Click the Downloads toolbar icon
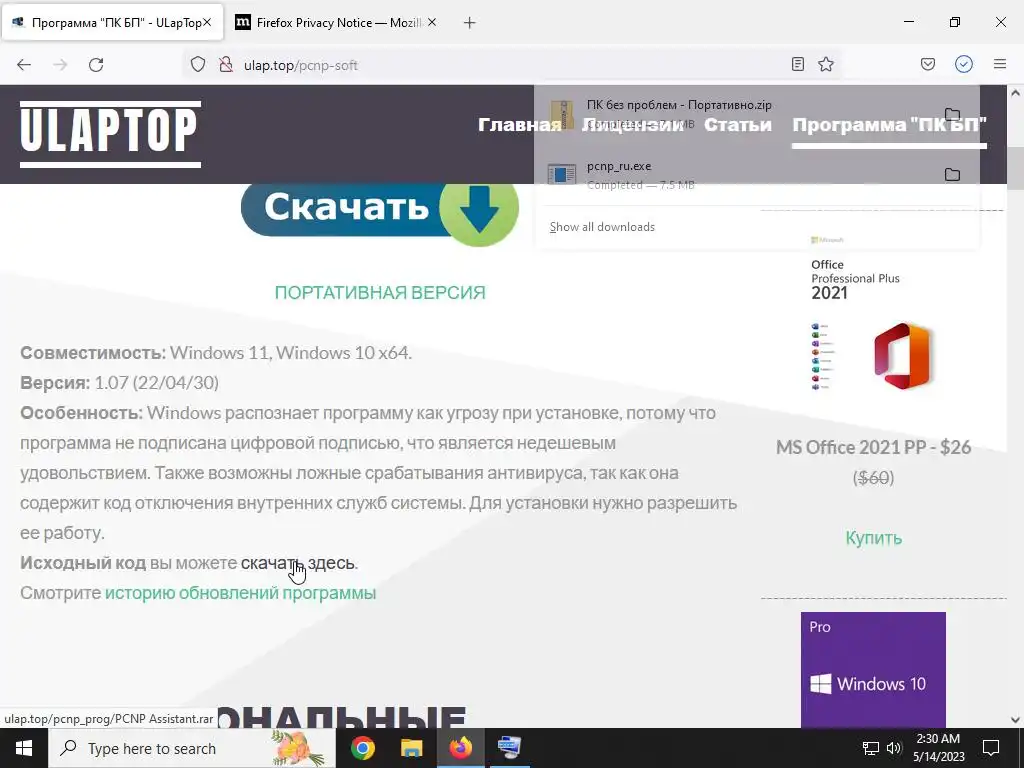Image resolution: width=1024 pixels, height=768 pixels. click(964, 64)
